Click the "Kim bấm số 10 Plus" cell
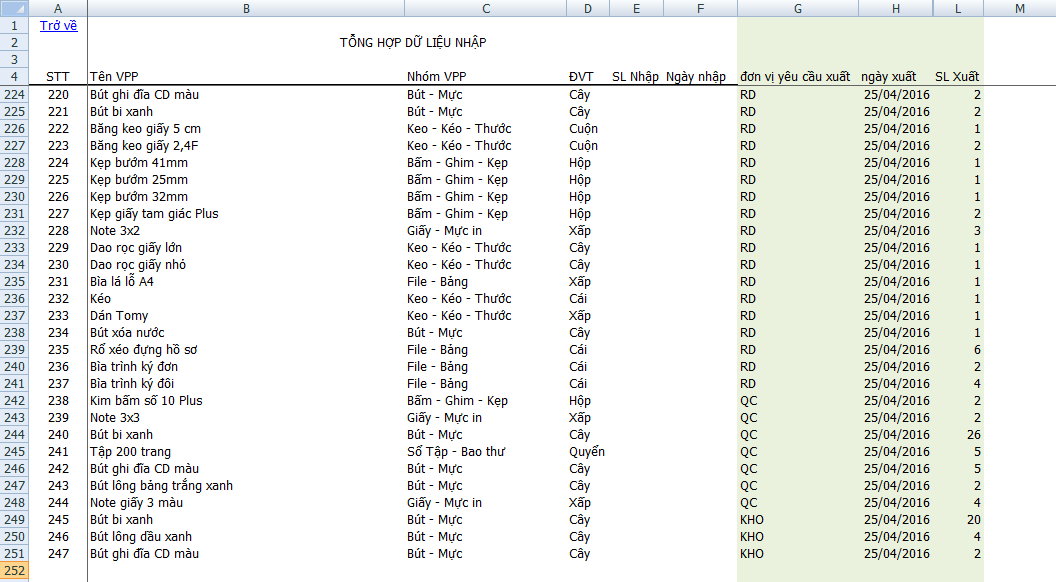The width and height of the screenshot is (1056, 582). [x=146, y=401]
